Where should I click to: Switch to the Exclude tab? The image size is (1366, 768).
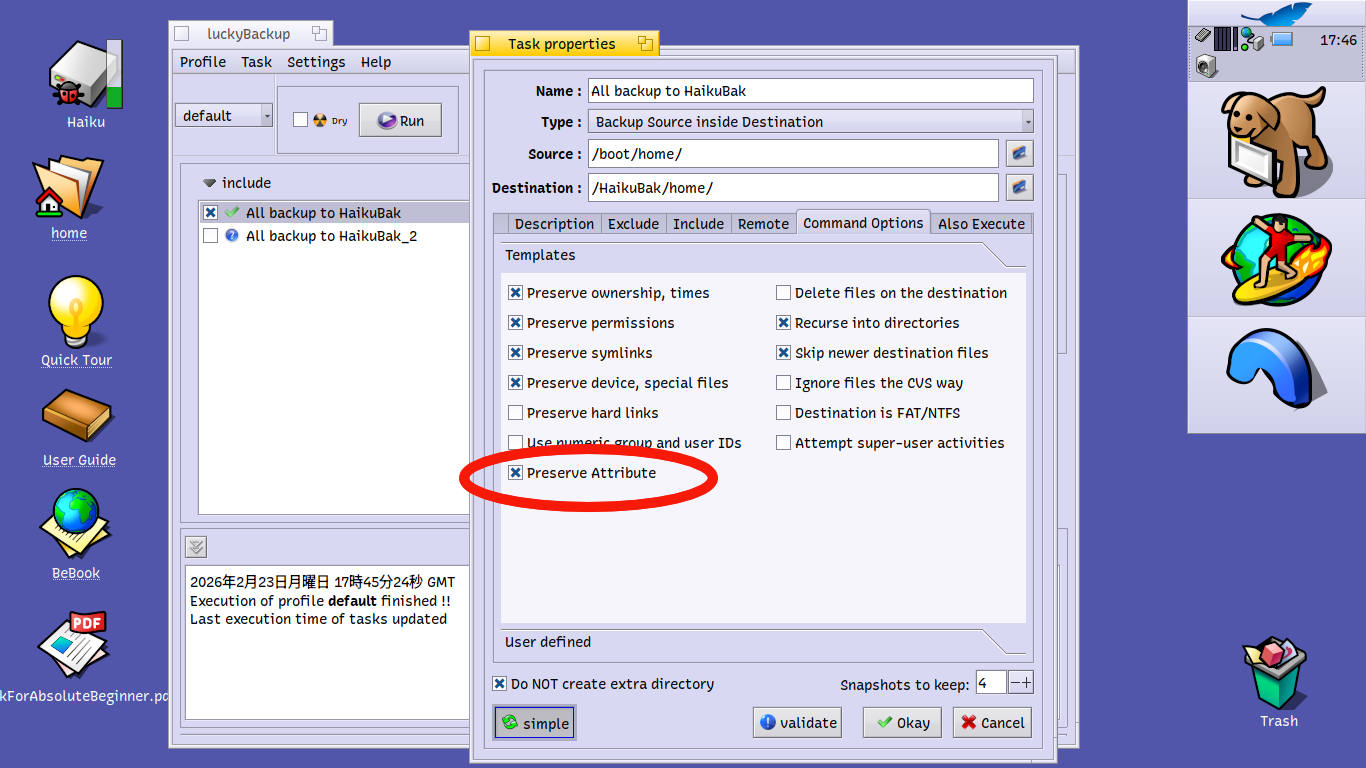pos(633,224)
